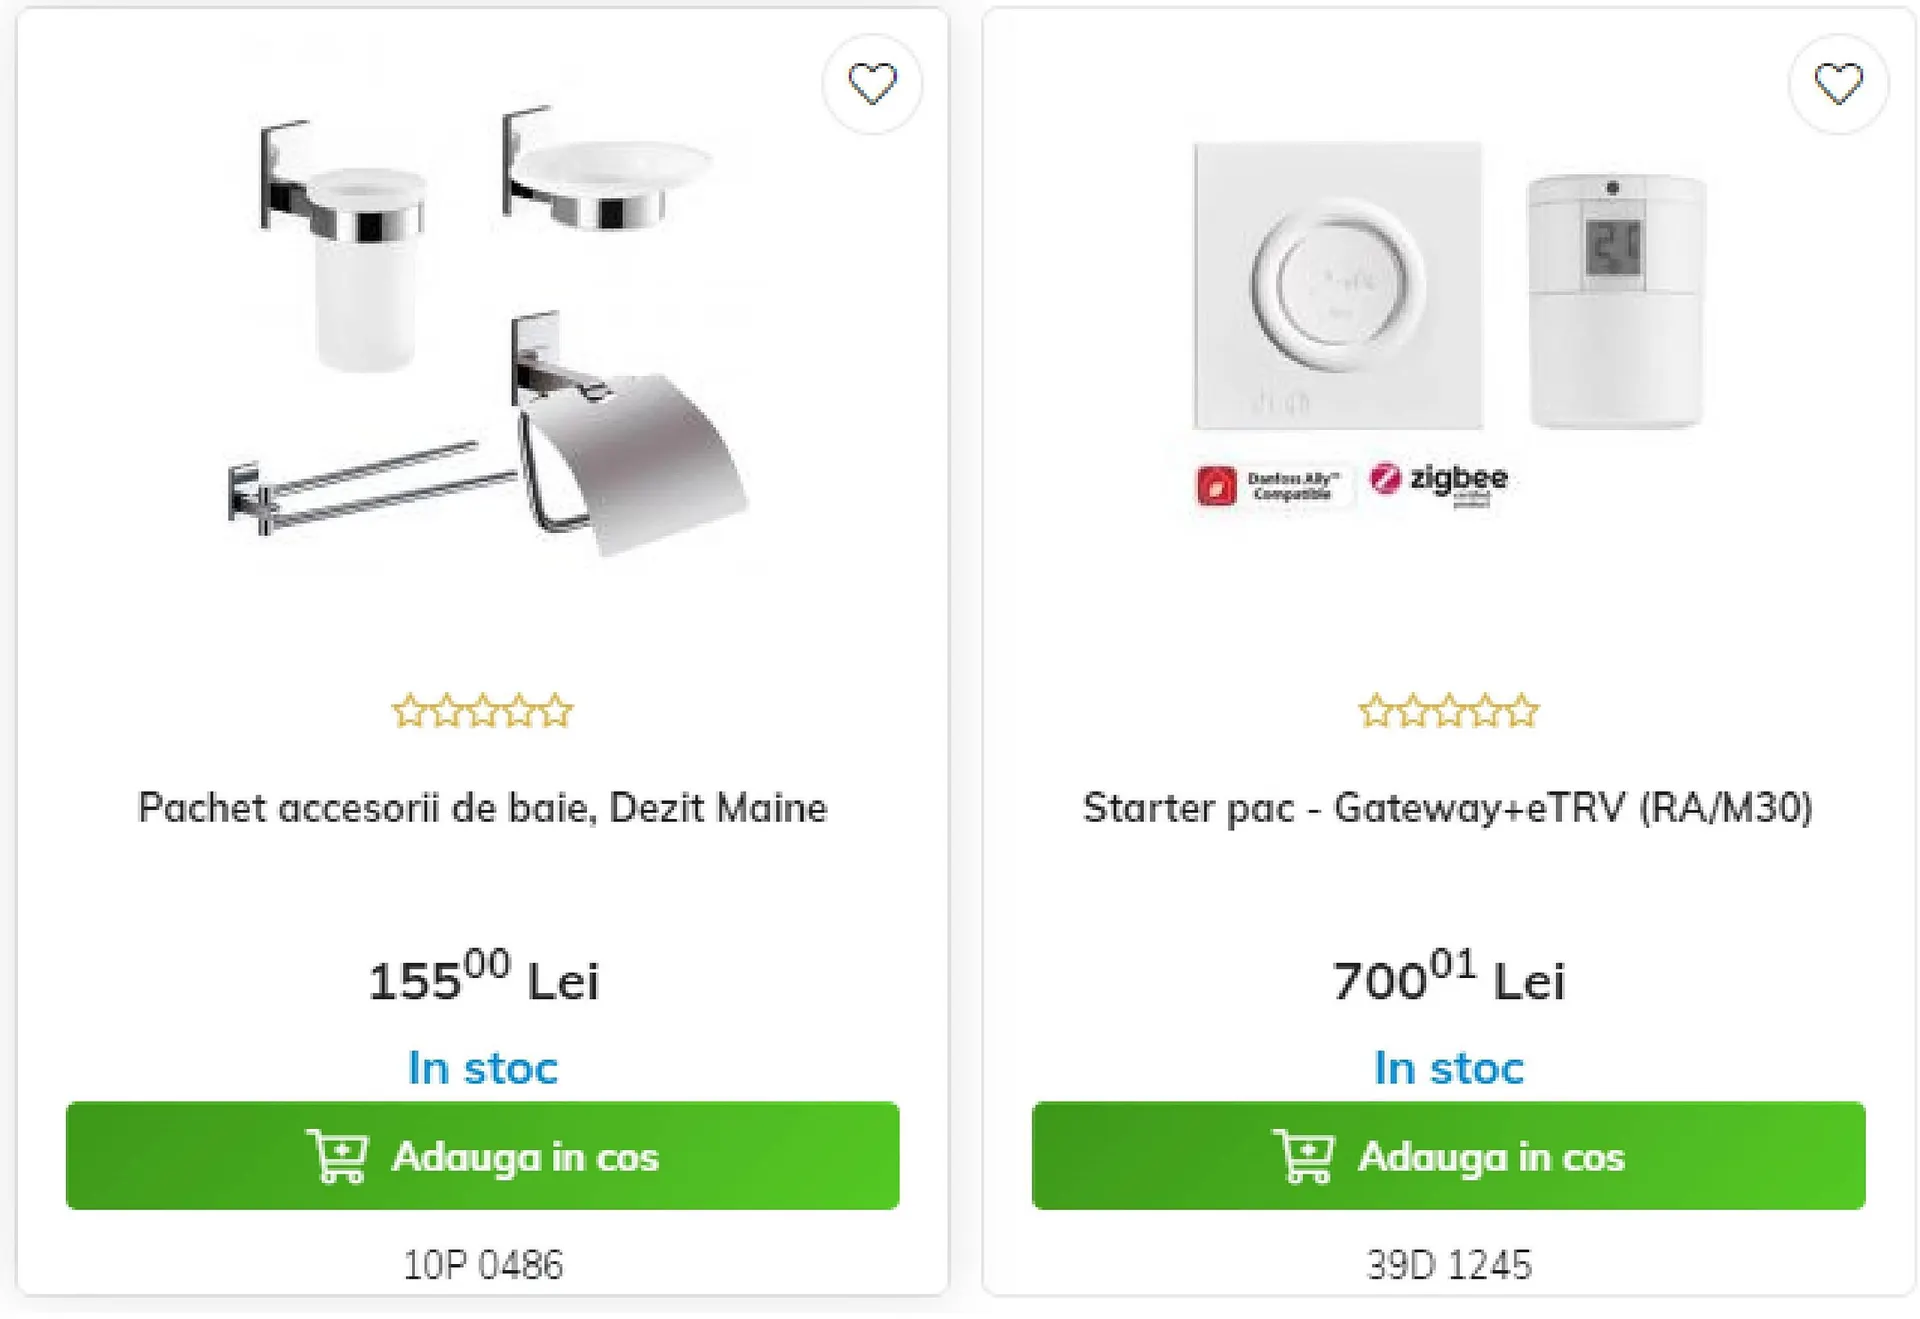Image resolution: width=1920 pixels, height=1319 pixels.
Task: Click "In stoc" label under 155 Lei
Action: (483, 1068)
